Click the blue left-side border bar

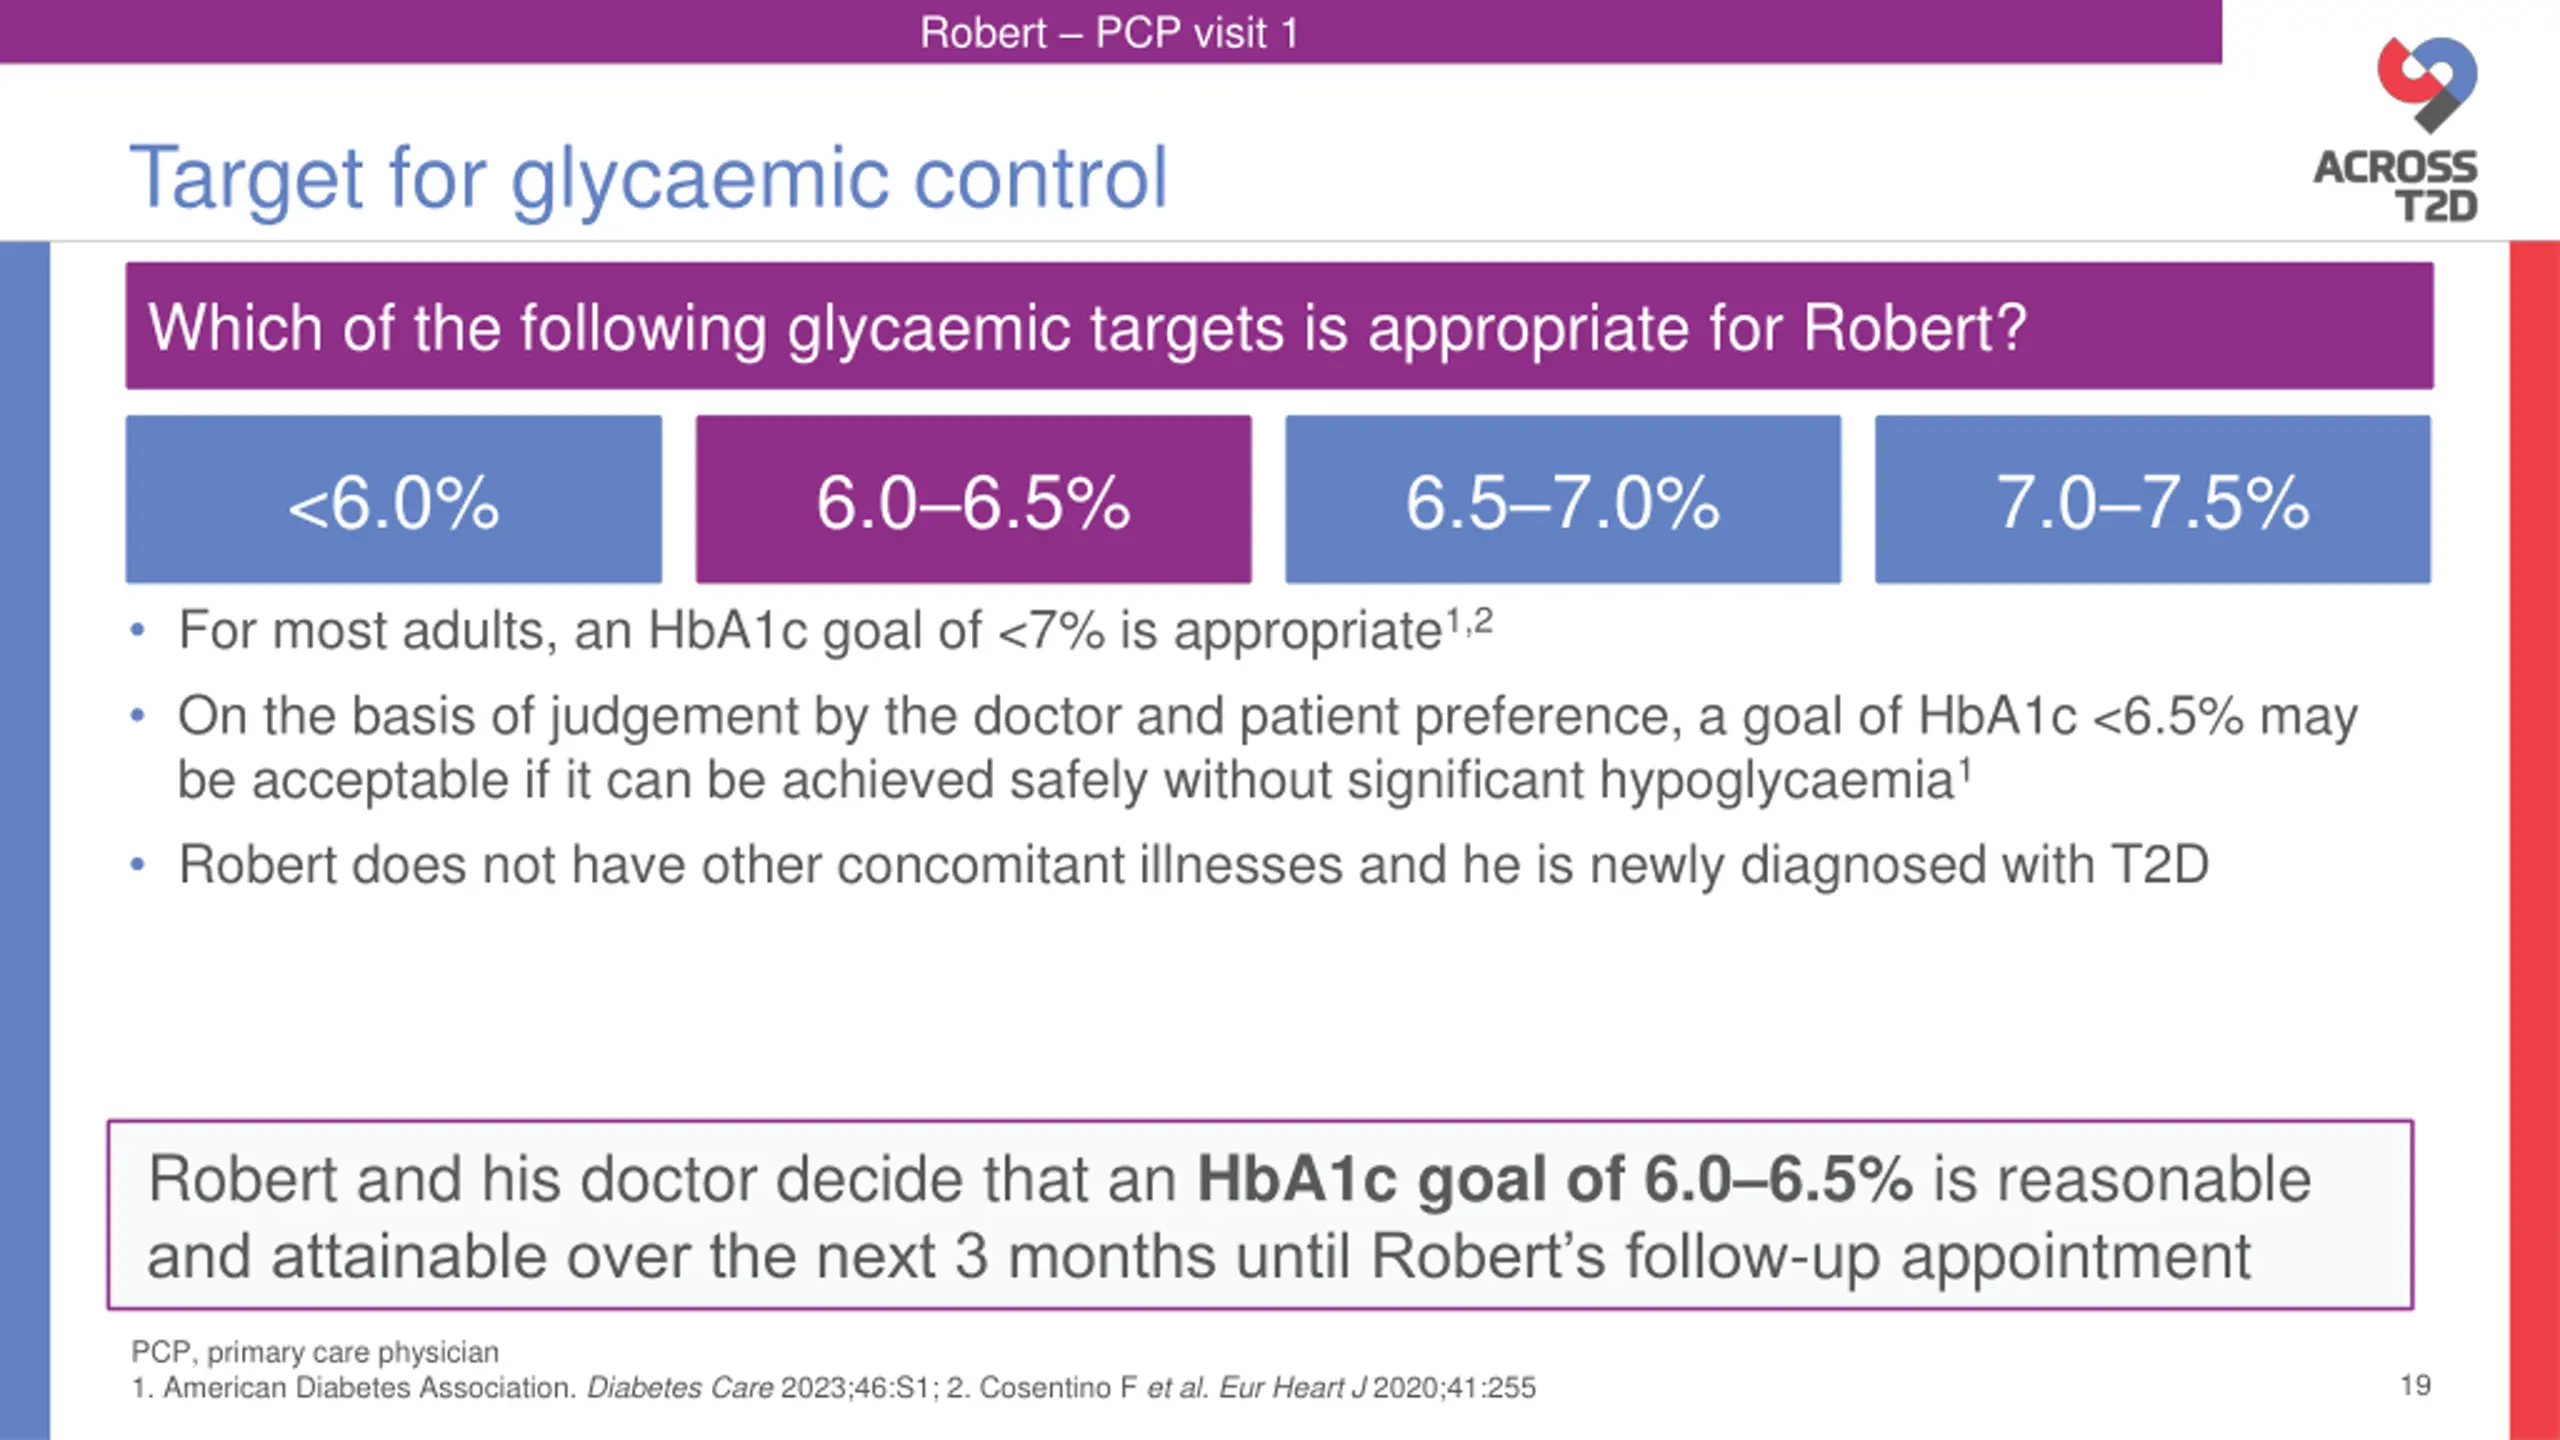[25, 840]
